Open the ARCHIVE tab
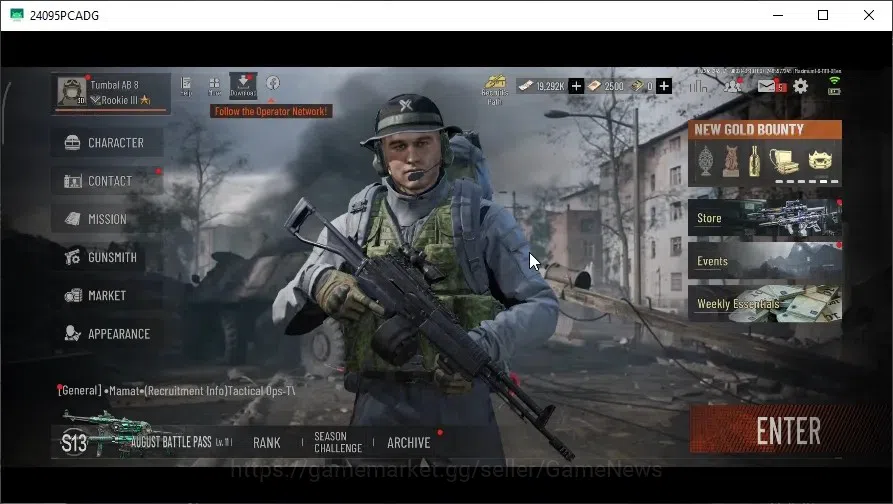893x504 pixels. pos(408,442)
